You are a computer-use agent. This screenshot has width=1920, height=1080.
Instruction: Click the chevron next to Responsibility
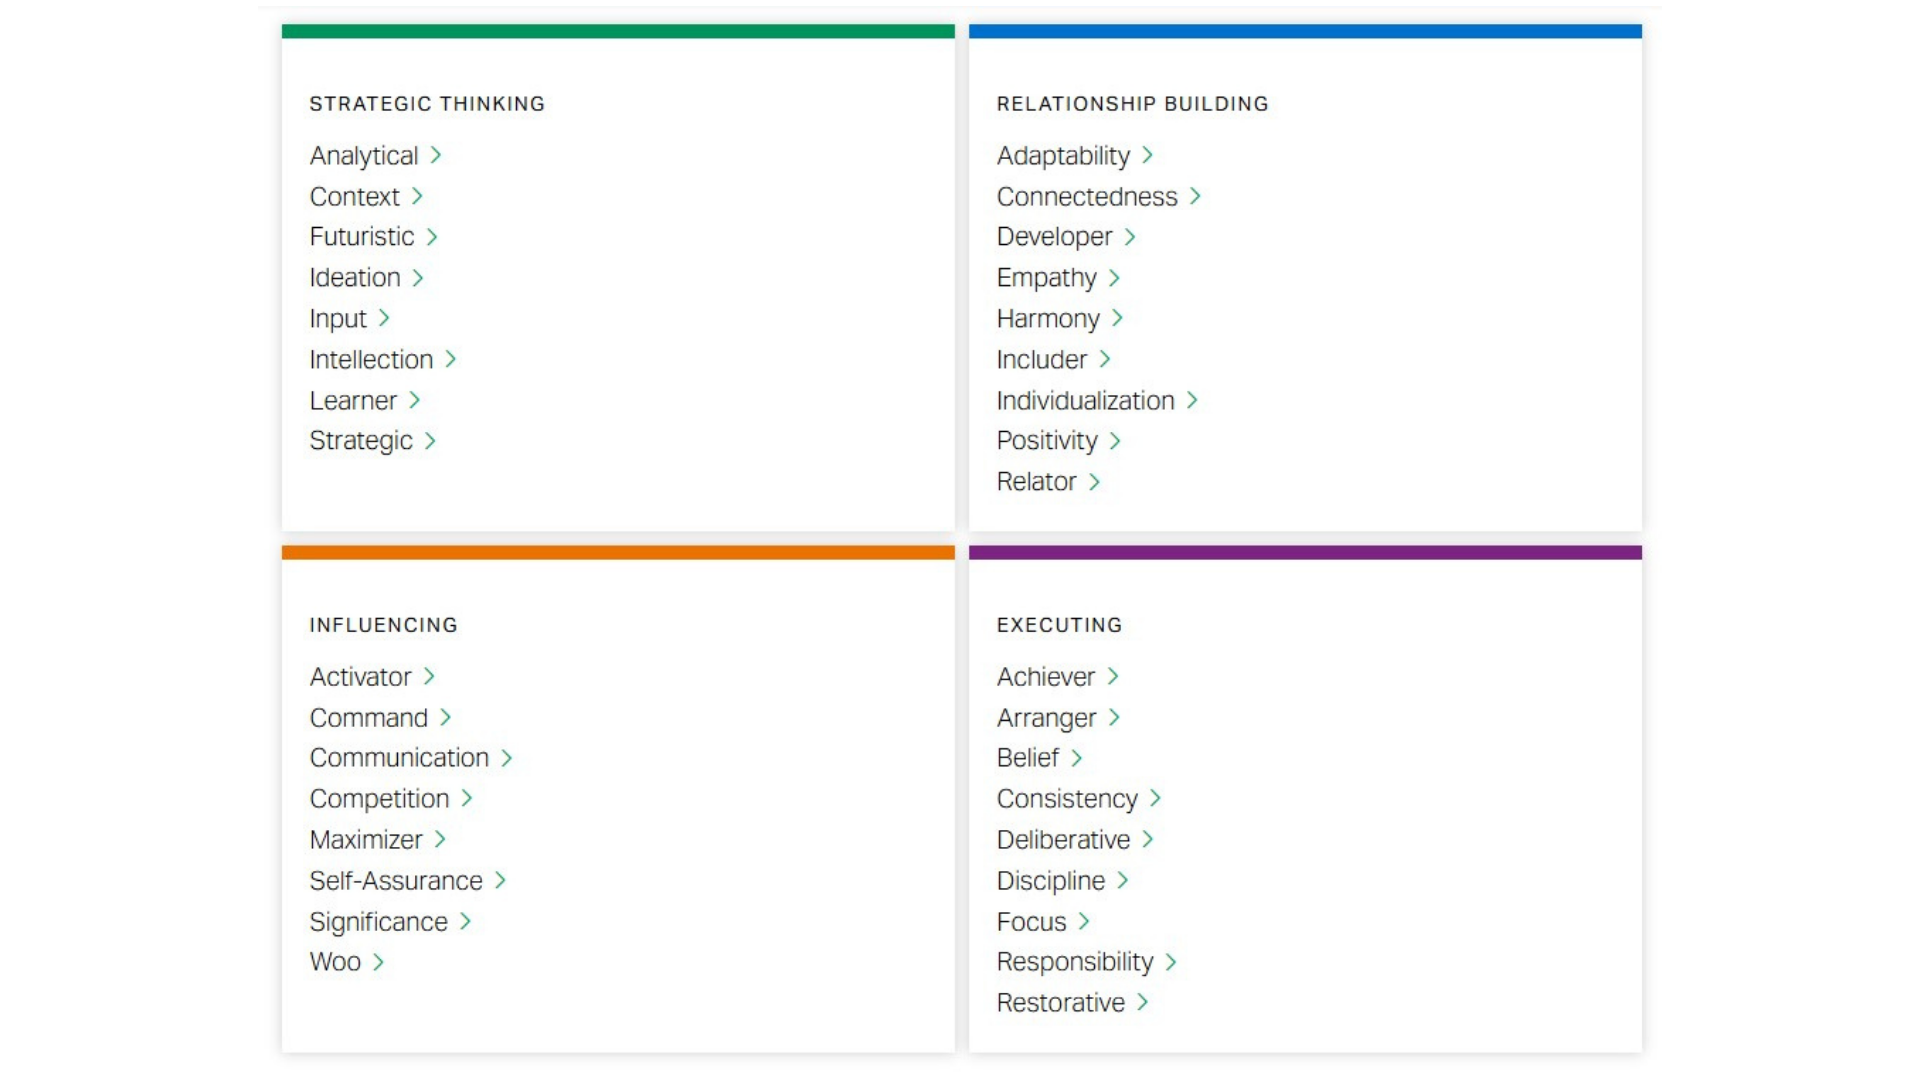pos(1171,963)
